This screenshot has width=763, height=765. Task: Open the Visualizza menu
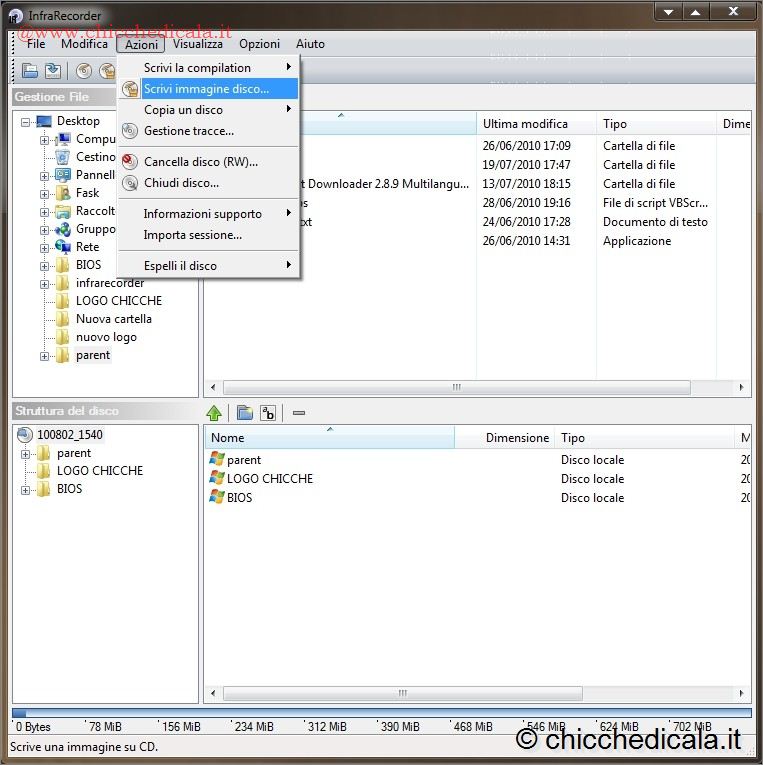tap(197, 44)
